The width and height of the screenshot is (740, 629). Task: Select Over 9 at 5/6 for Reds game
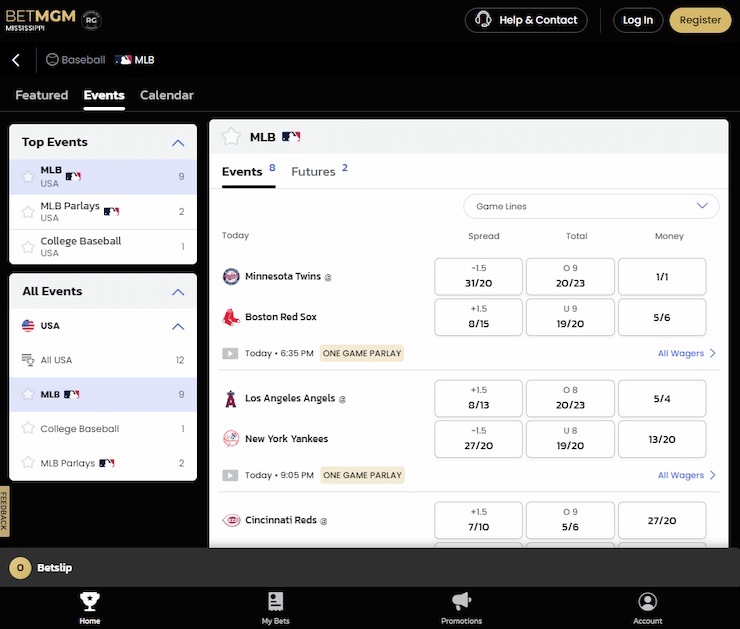(x=570, y=520)
